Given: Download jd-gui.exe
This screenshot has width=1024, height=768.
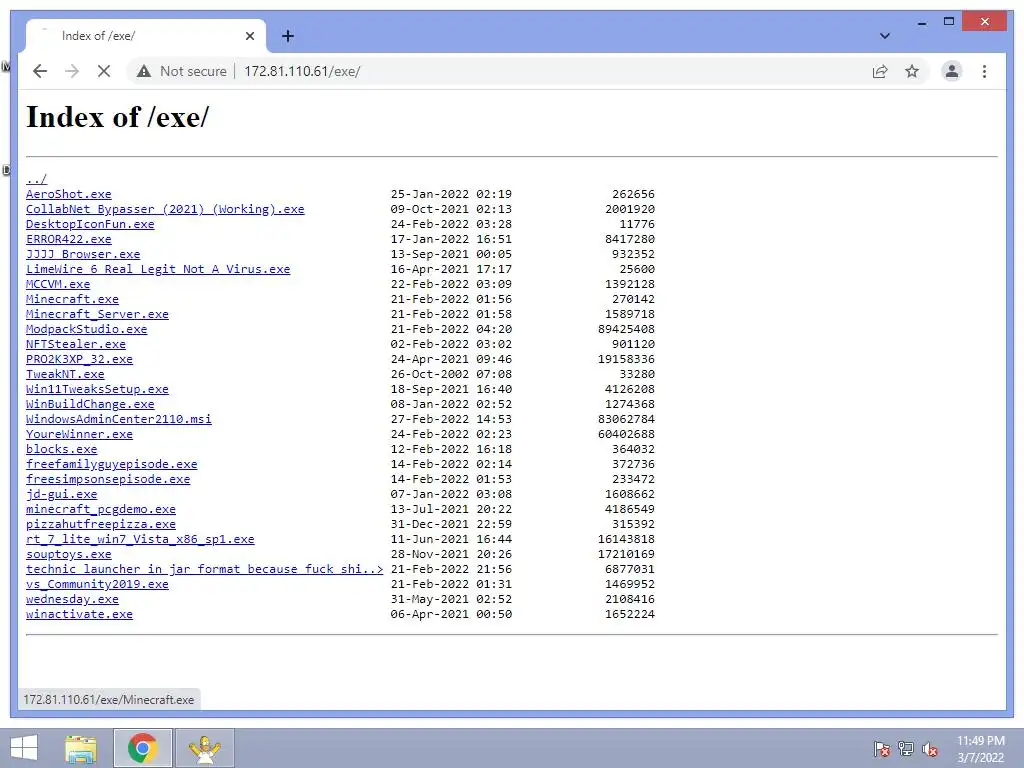Looking at the screenshot, I should coord(61,494).
